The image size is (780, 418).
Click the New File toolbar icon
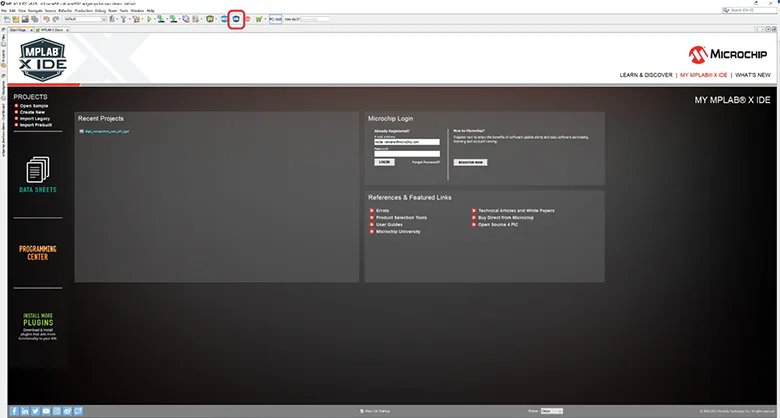coord(6,19)
